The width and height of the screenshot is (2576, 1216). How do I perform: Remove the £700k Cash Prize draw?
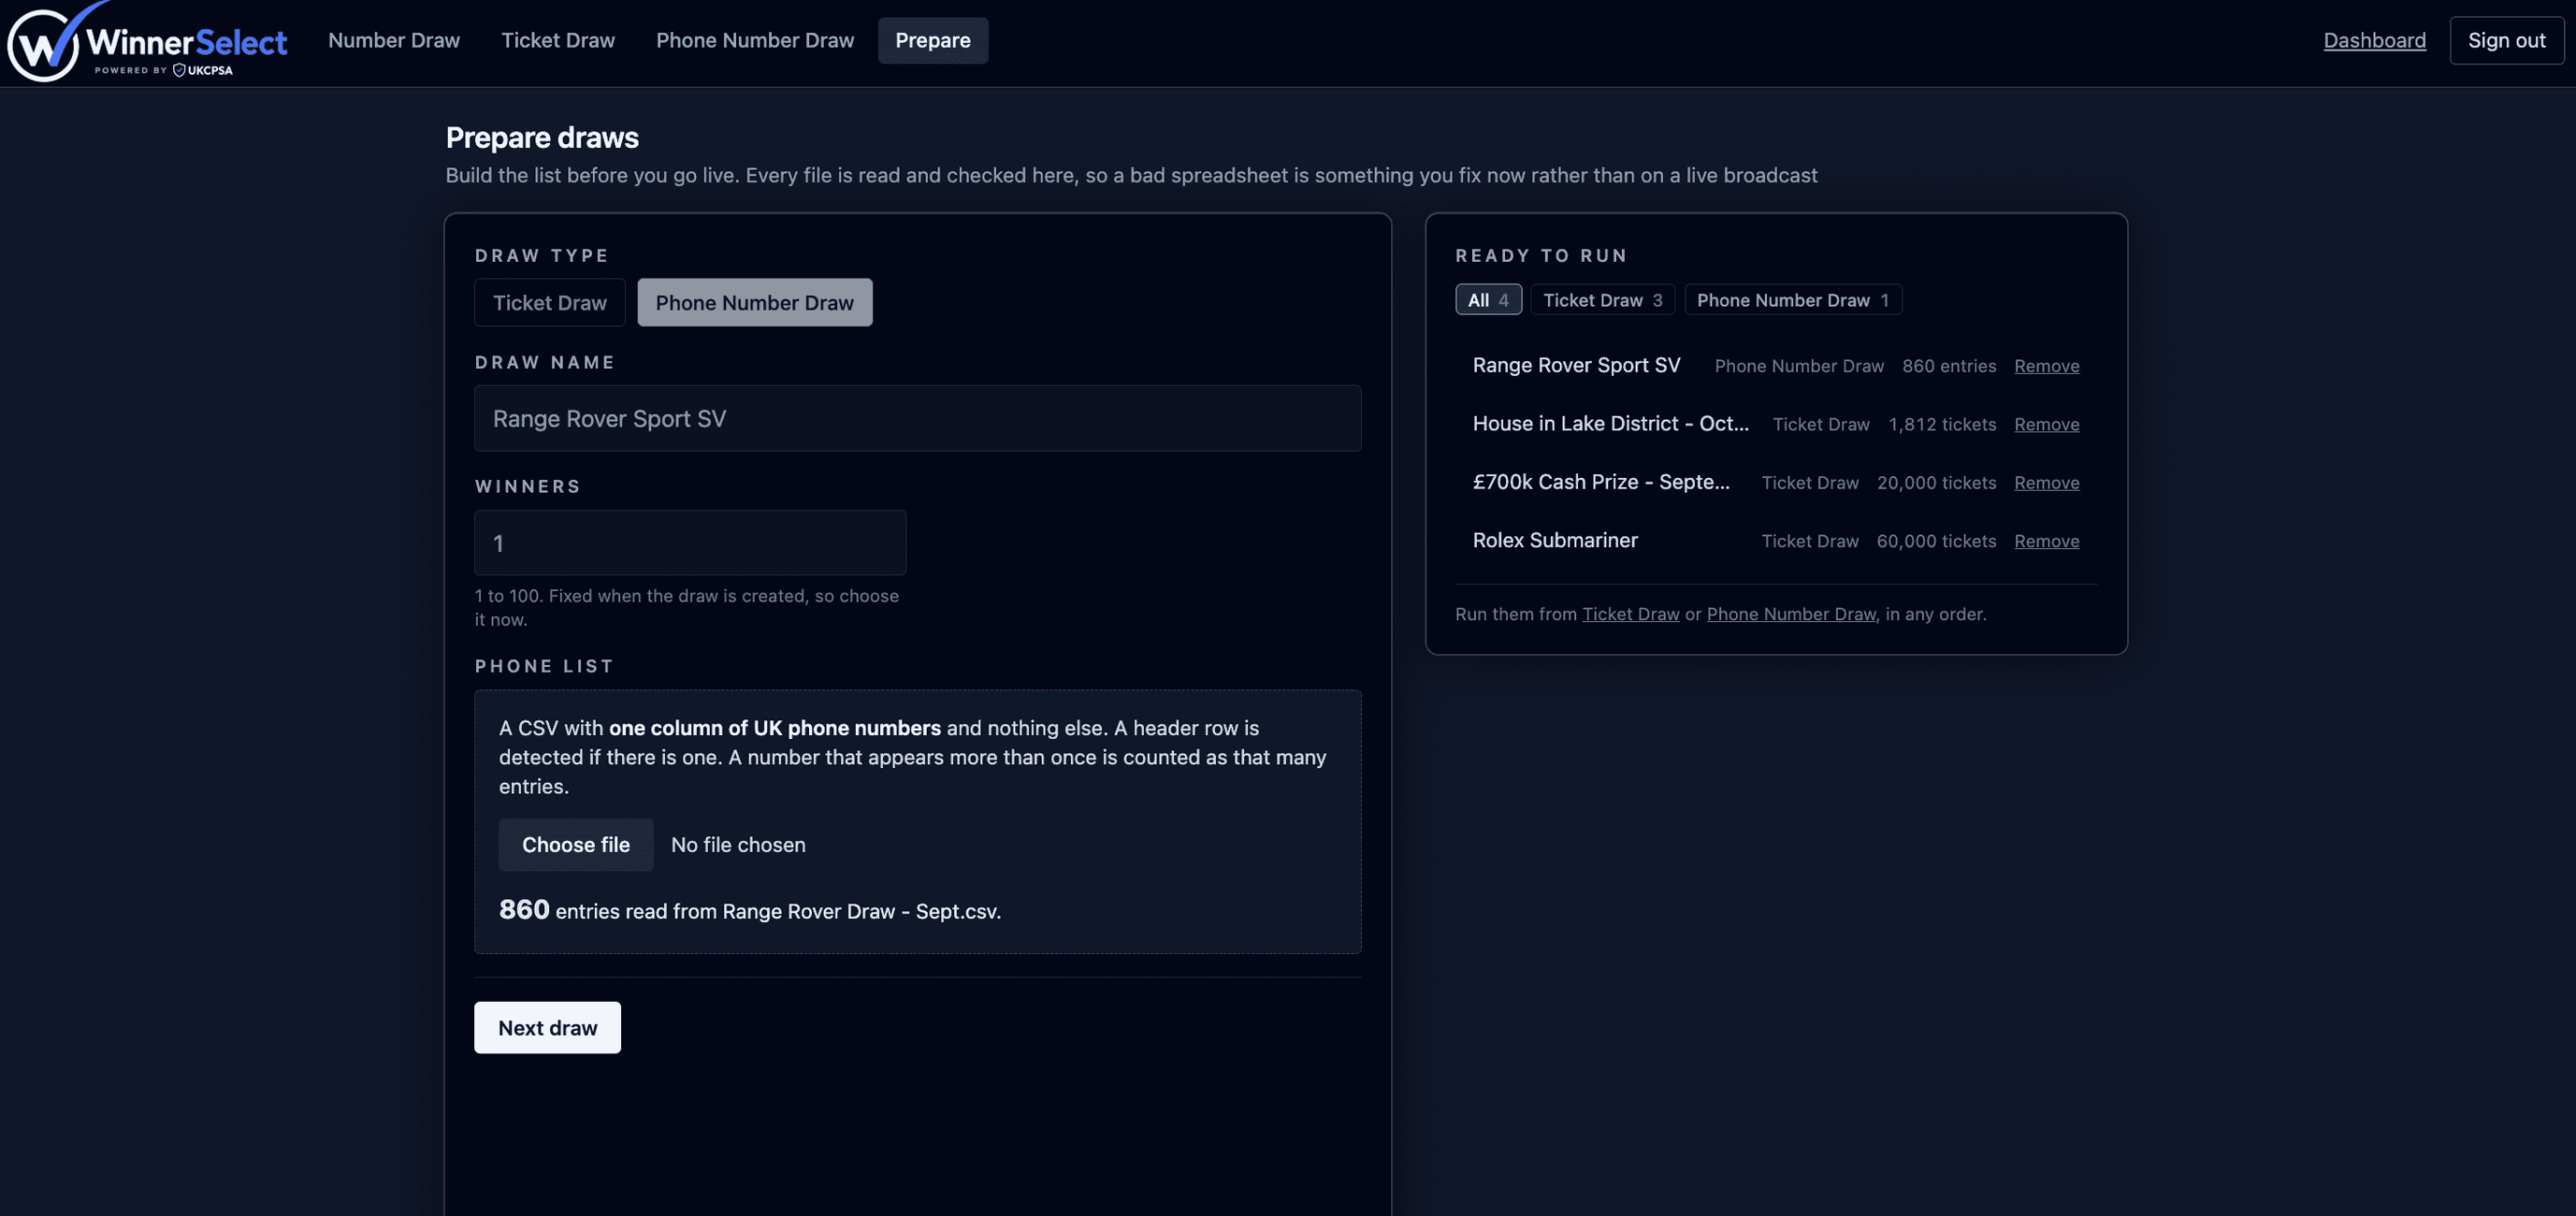click(2046, 483)
